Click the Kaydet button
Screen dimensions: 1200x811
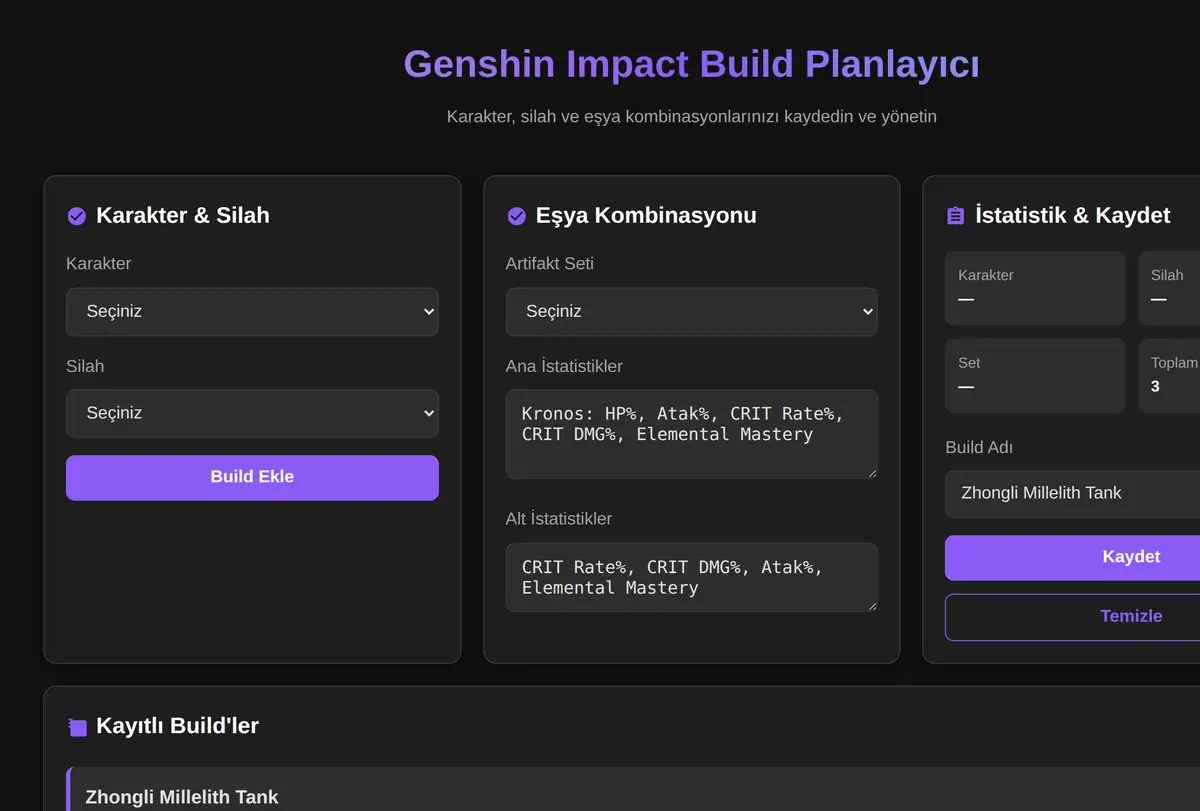pos(1072,557)
